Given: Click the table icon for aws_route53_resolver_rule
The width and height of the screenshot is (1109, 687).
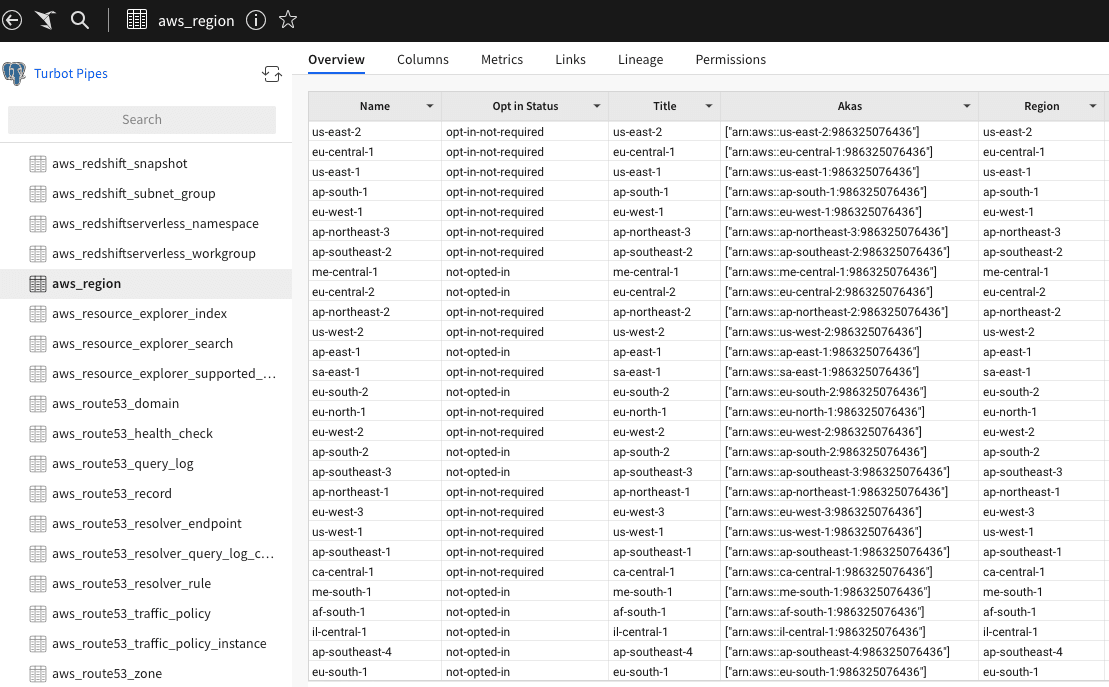Looking at the screenshot, I should point(37,584).
